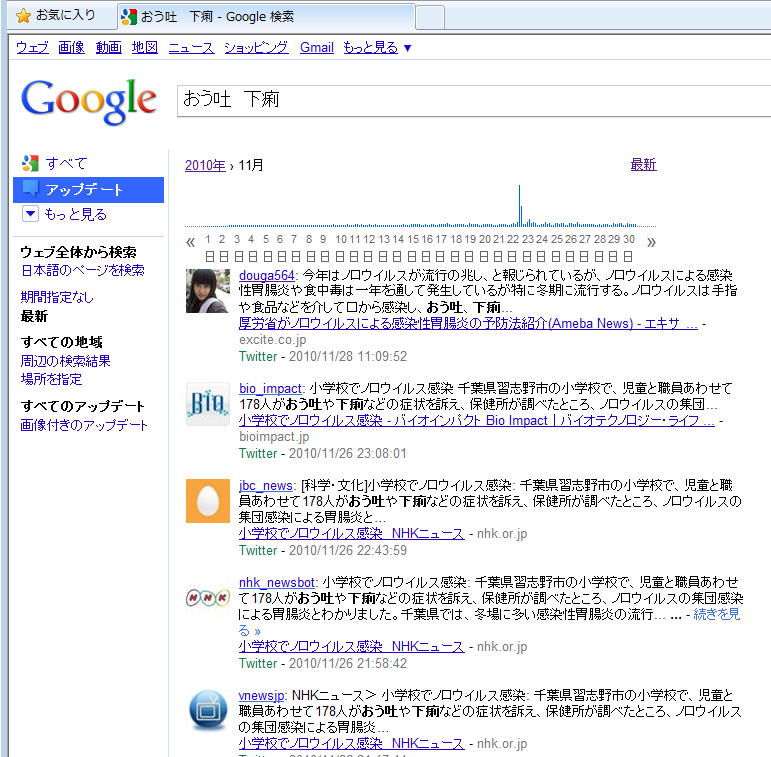Click the favorites star icon
Image resolution: width=771 pixels, height=757 pixels.
[23, 16]
